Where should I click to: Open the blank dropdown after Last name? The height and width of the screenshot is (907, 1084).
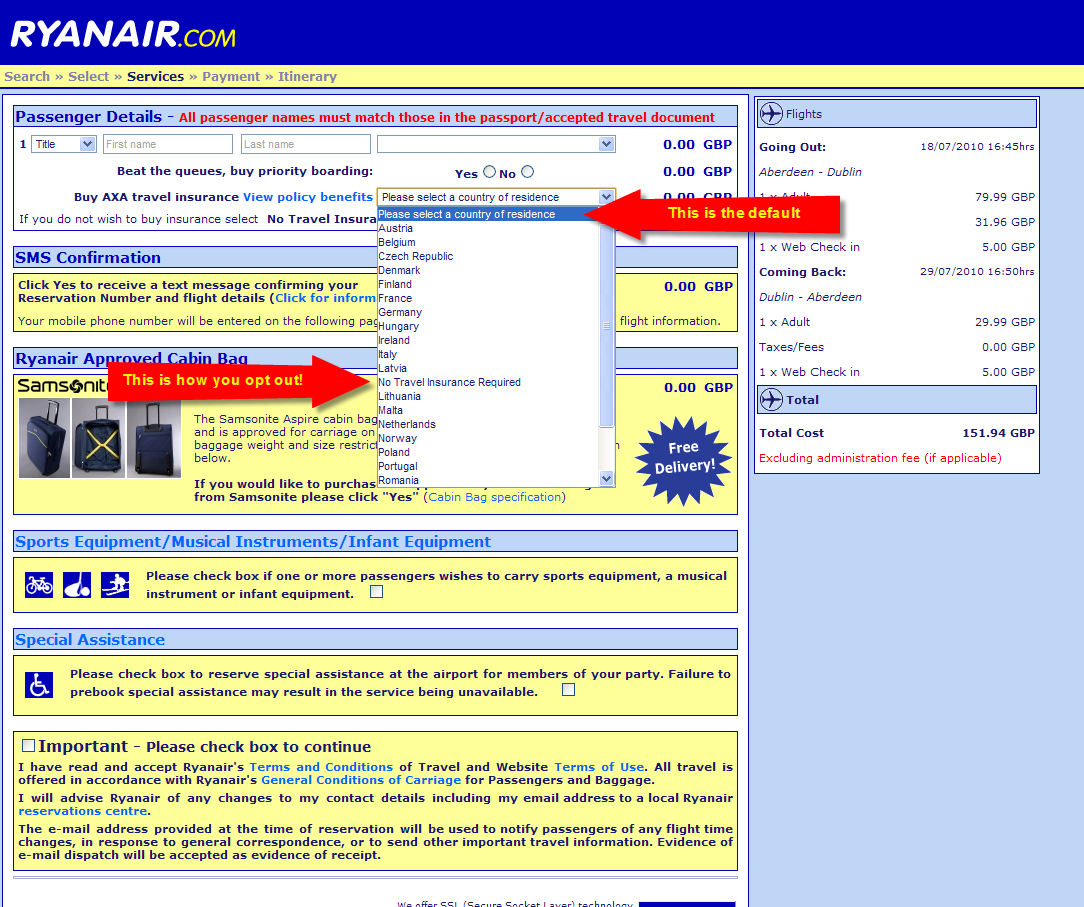[x=496, y=144]
